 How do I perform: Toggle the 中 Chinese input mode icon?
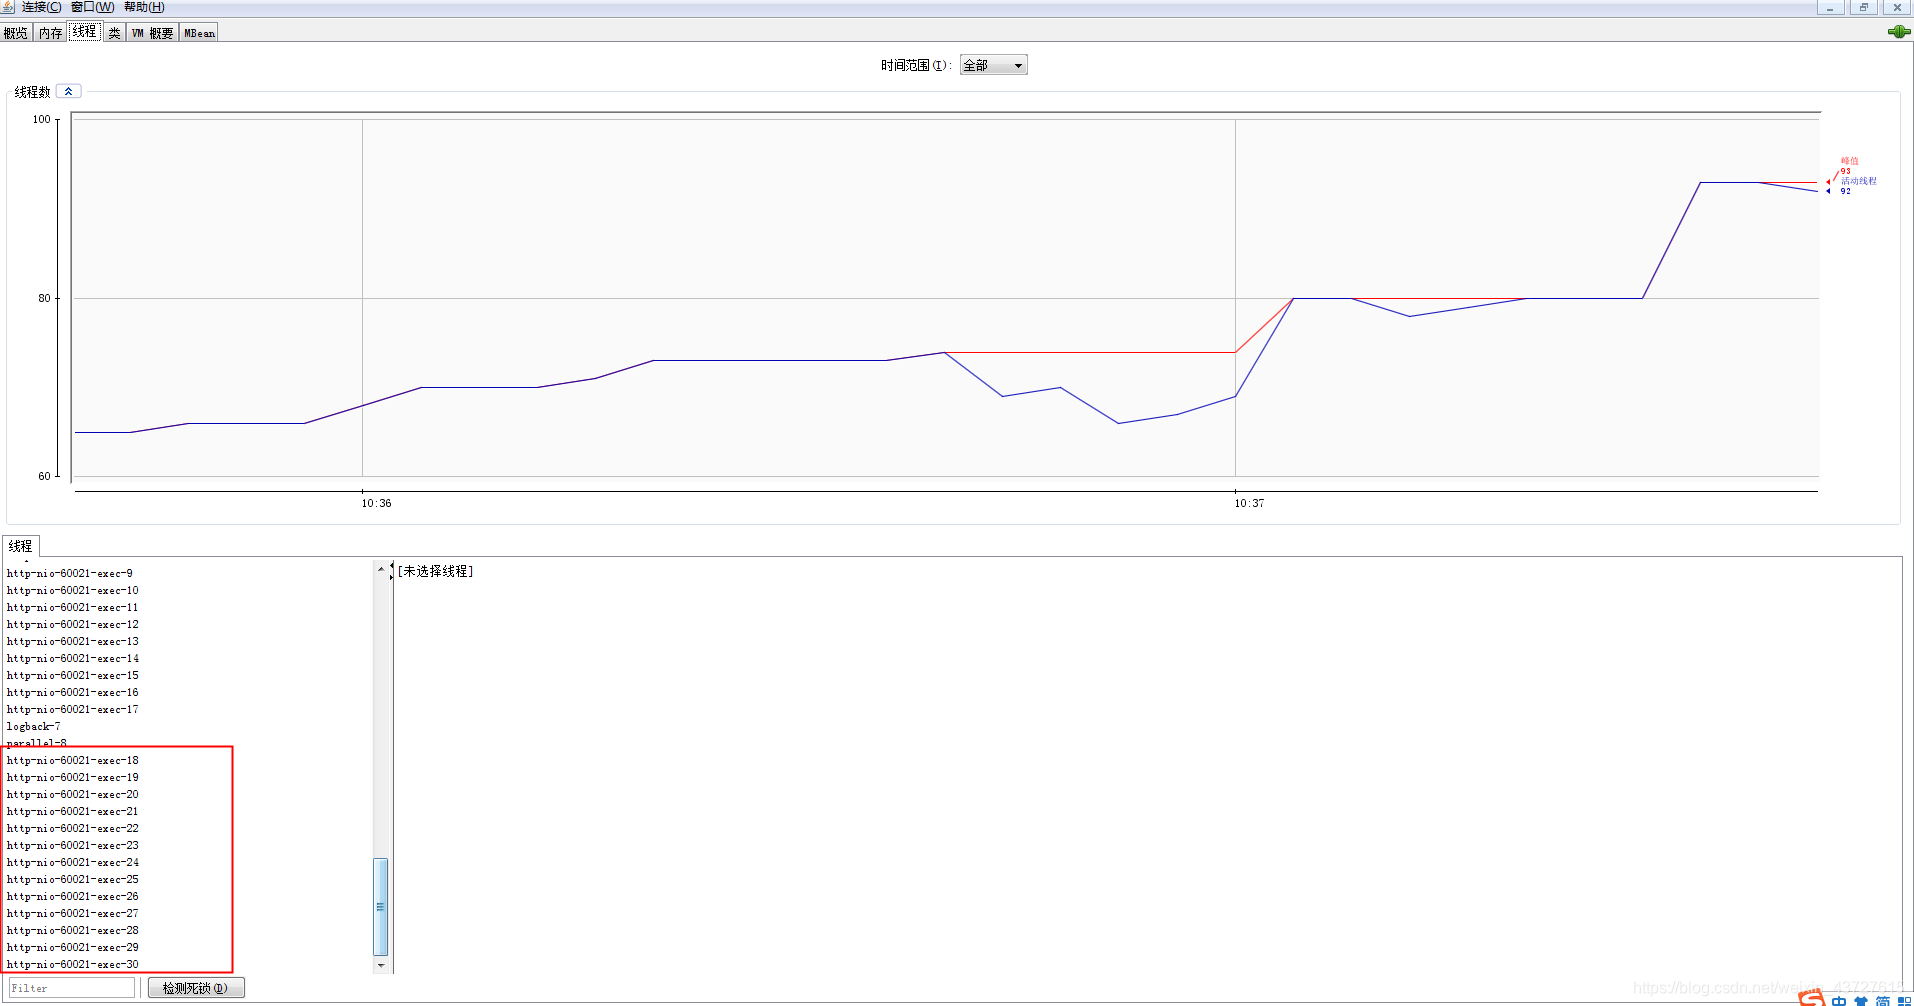point(1840,1001)
